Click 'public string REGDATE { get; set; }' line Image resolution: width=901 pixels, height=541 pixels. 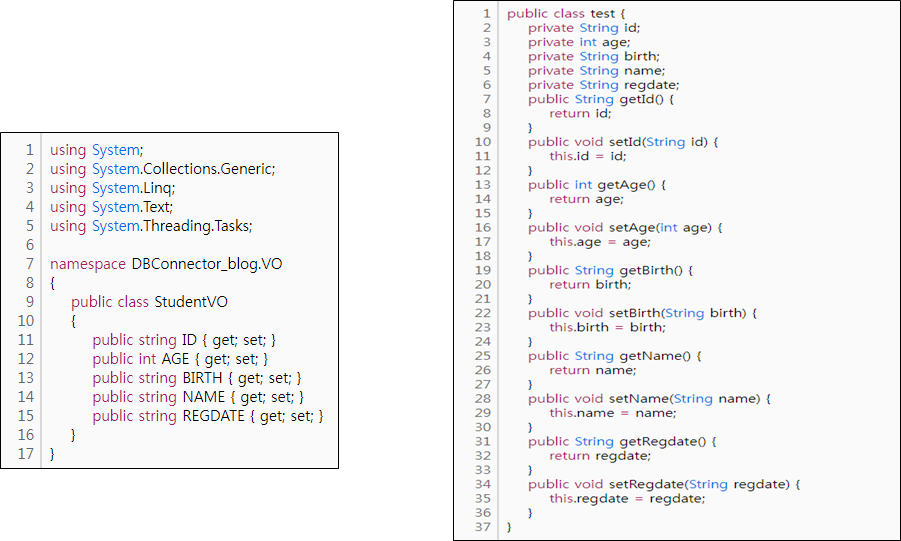point(208,416)
